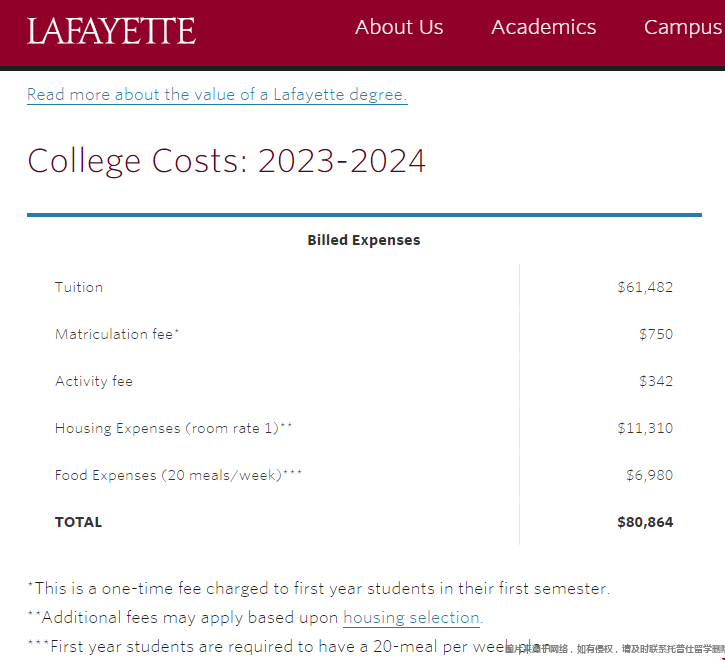725x660 pixels.
Task: Select the Tuition row label
Action: tap(79, 287)
